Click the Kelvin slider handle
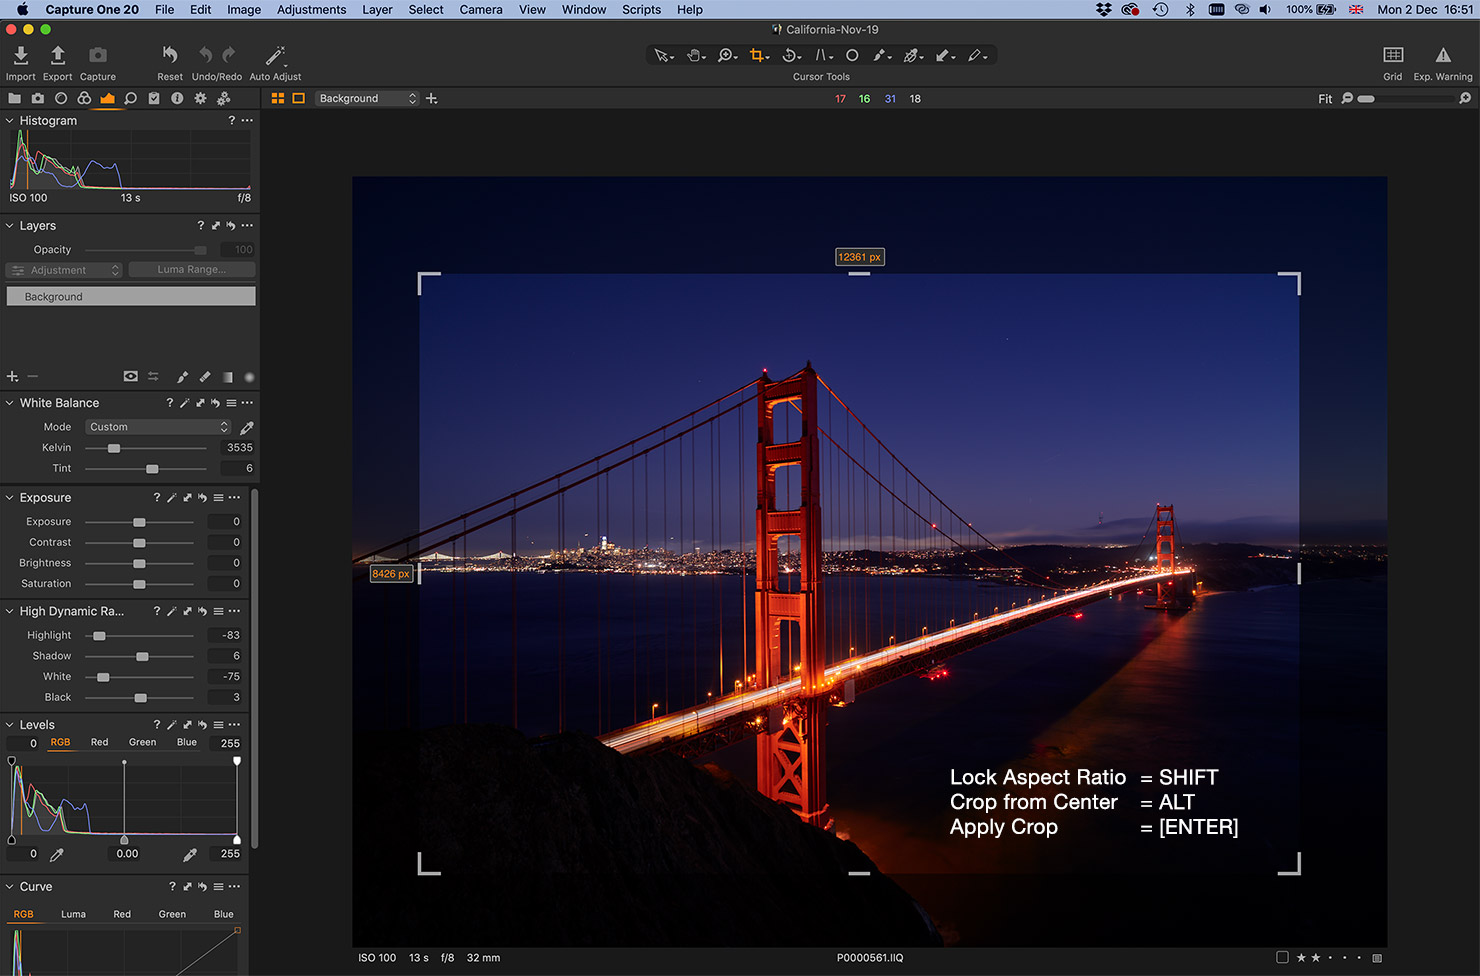Image resolution: width=1480 pixels, height=976 pixels. click(114, 448)
